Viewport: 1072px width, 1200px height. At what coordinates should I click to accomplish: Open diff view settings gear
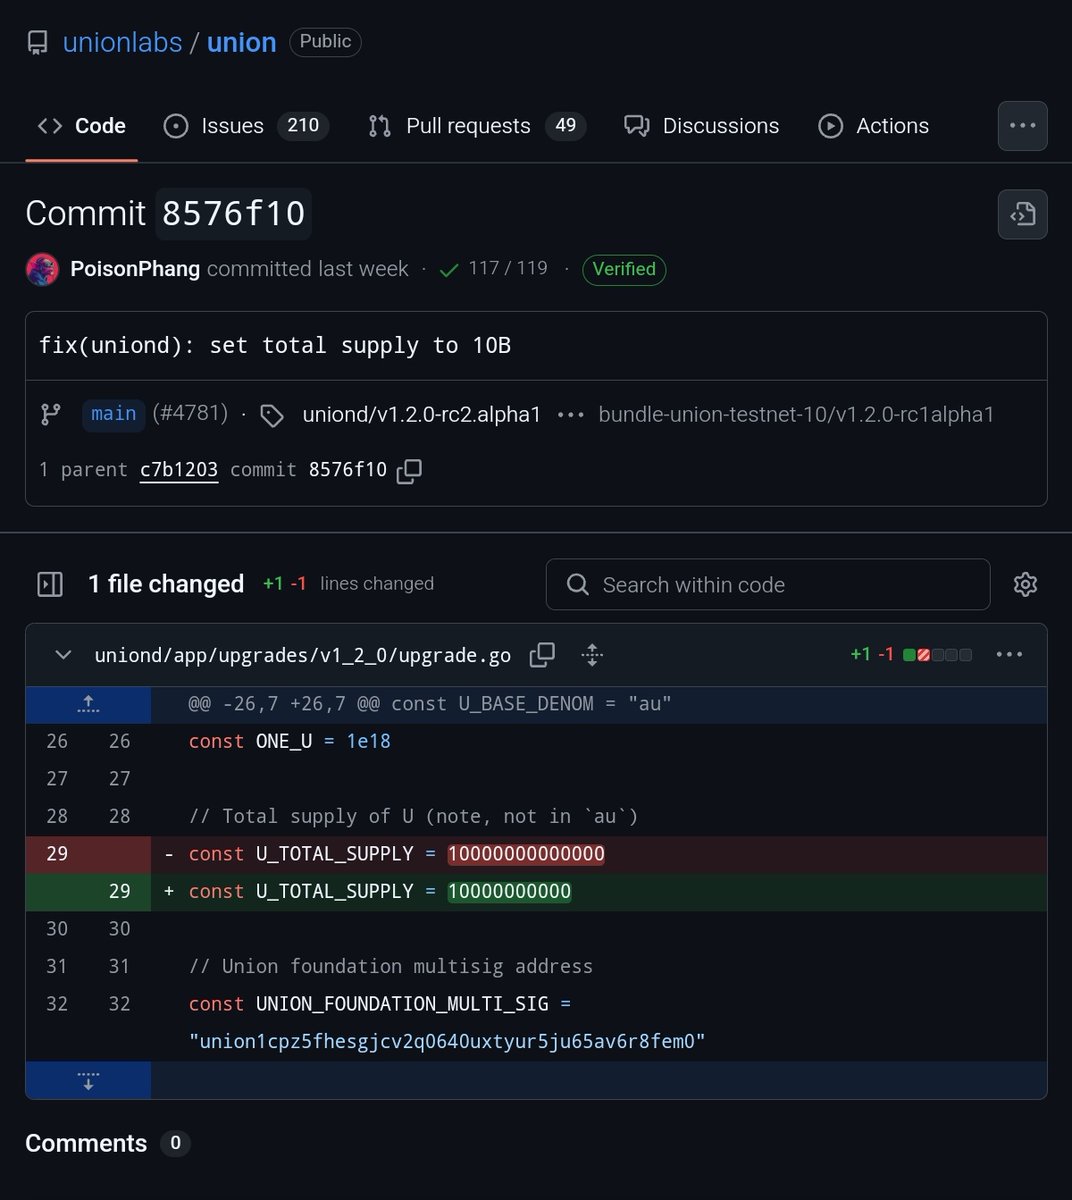pos(1025,584)
